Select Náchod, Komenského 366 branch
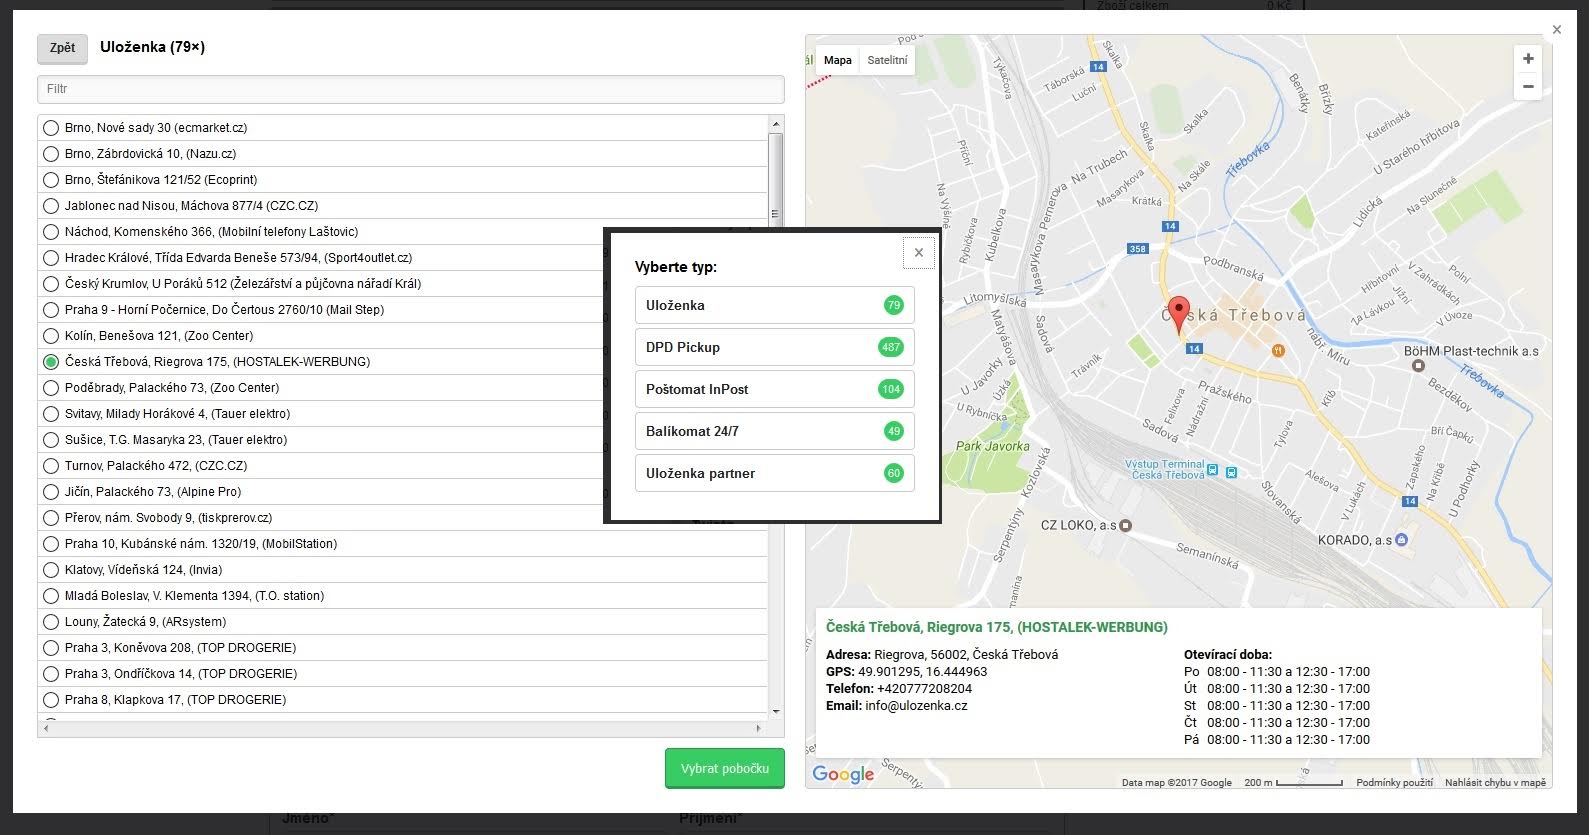 (x=51, y=232)
